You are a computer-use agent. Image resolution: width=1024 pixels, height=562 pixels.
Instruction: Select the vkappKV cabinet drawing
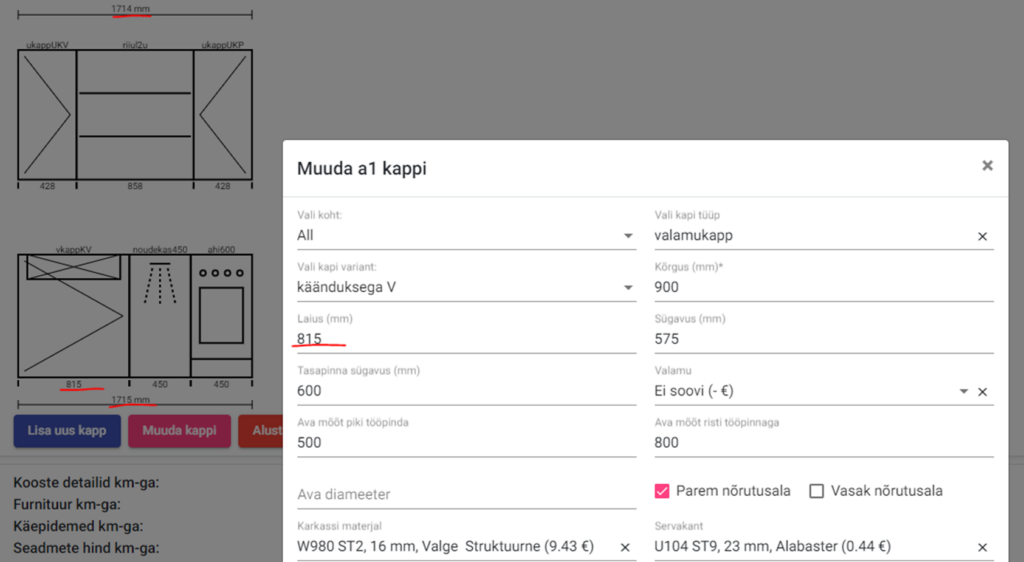point(73,315)
